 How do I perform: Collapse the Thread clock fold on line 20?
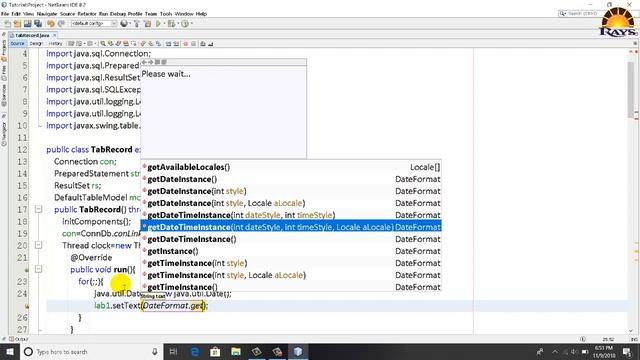(38, 245)
